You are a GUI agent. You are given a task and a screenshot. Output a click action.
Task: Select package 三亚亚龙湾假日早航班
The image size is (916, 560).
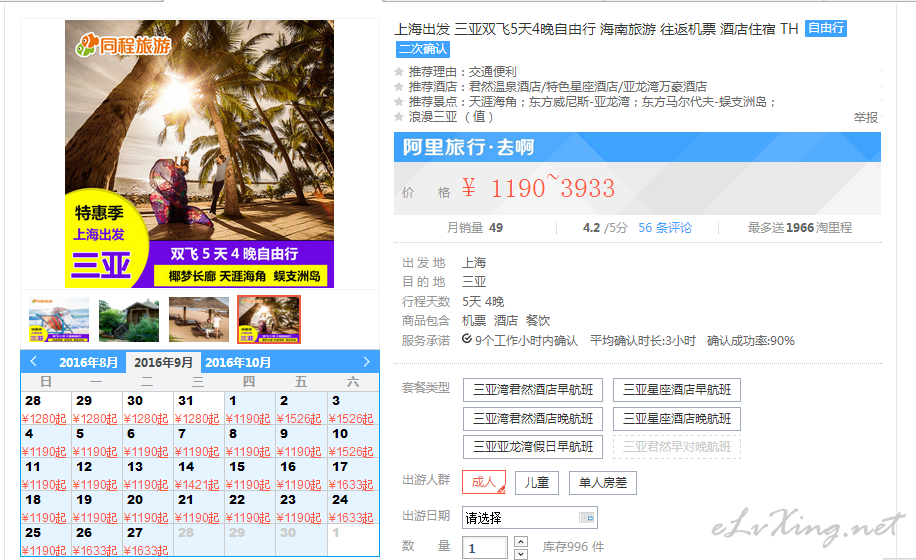533,447
